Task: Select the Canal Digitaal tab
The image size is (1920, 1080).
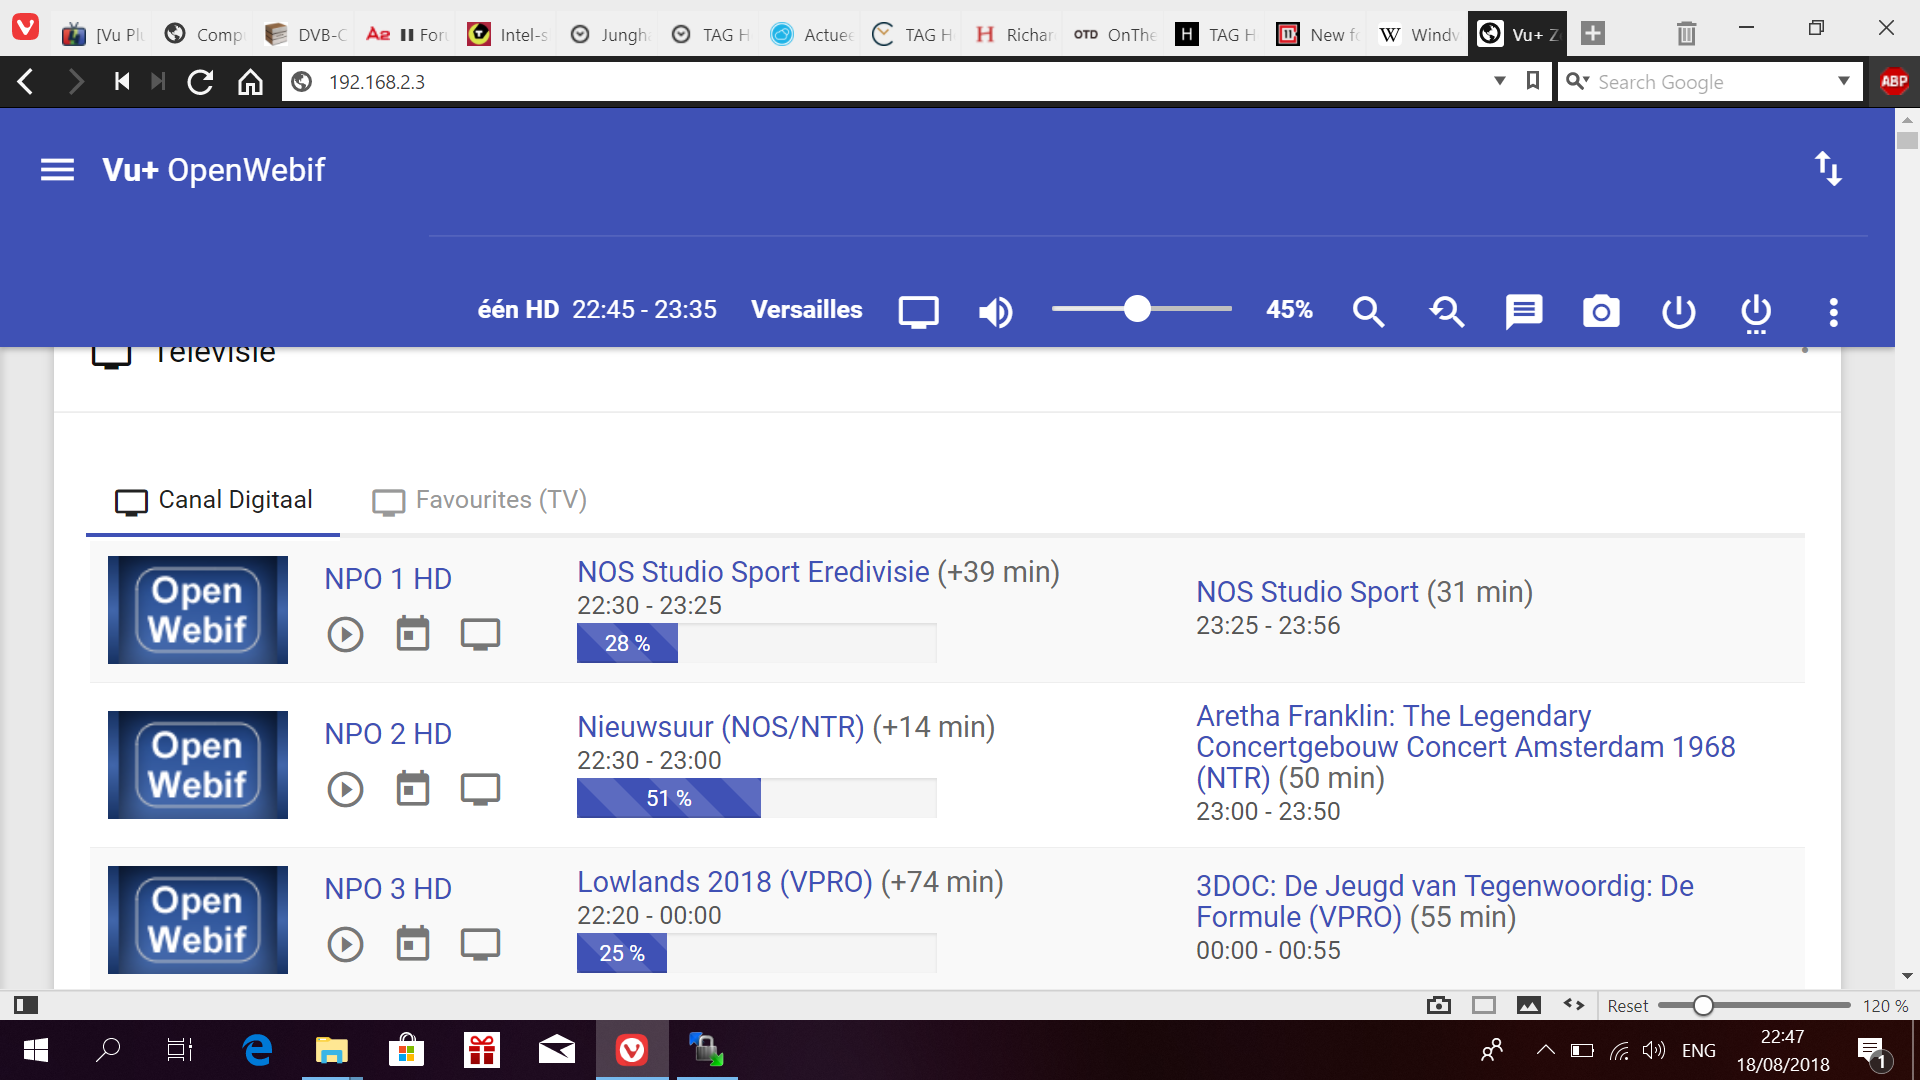Action: (x=214, y=500)
